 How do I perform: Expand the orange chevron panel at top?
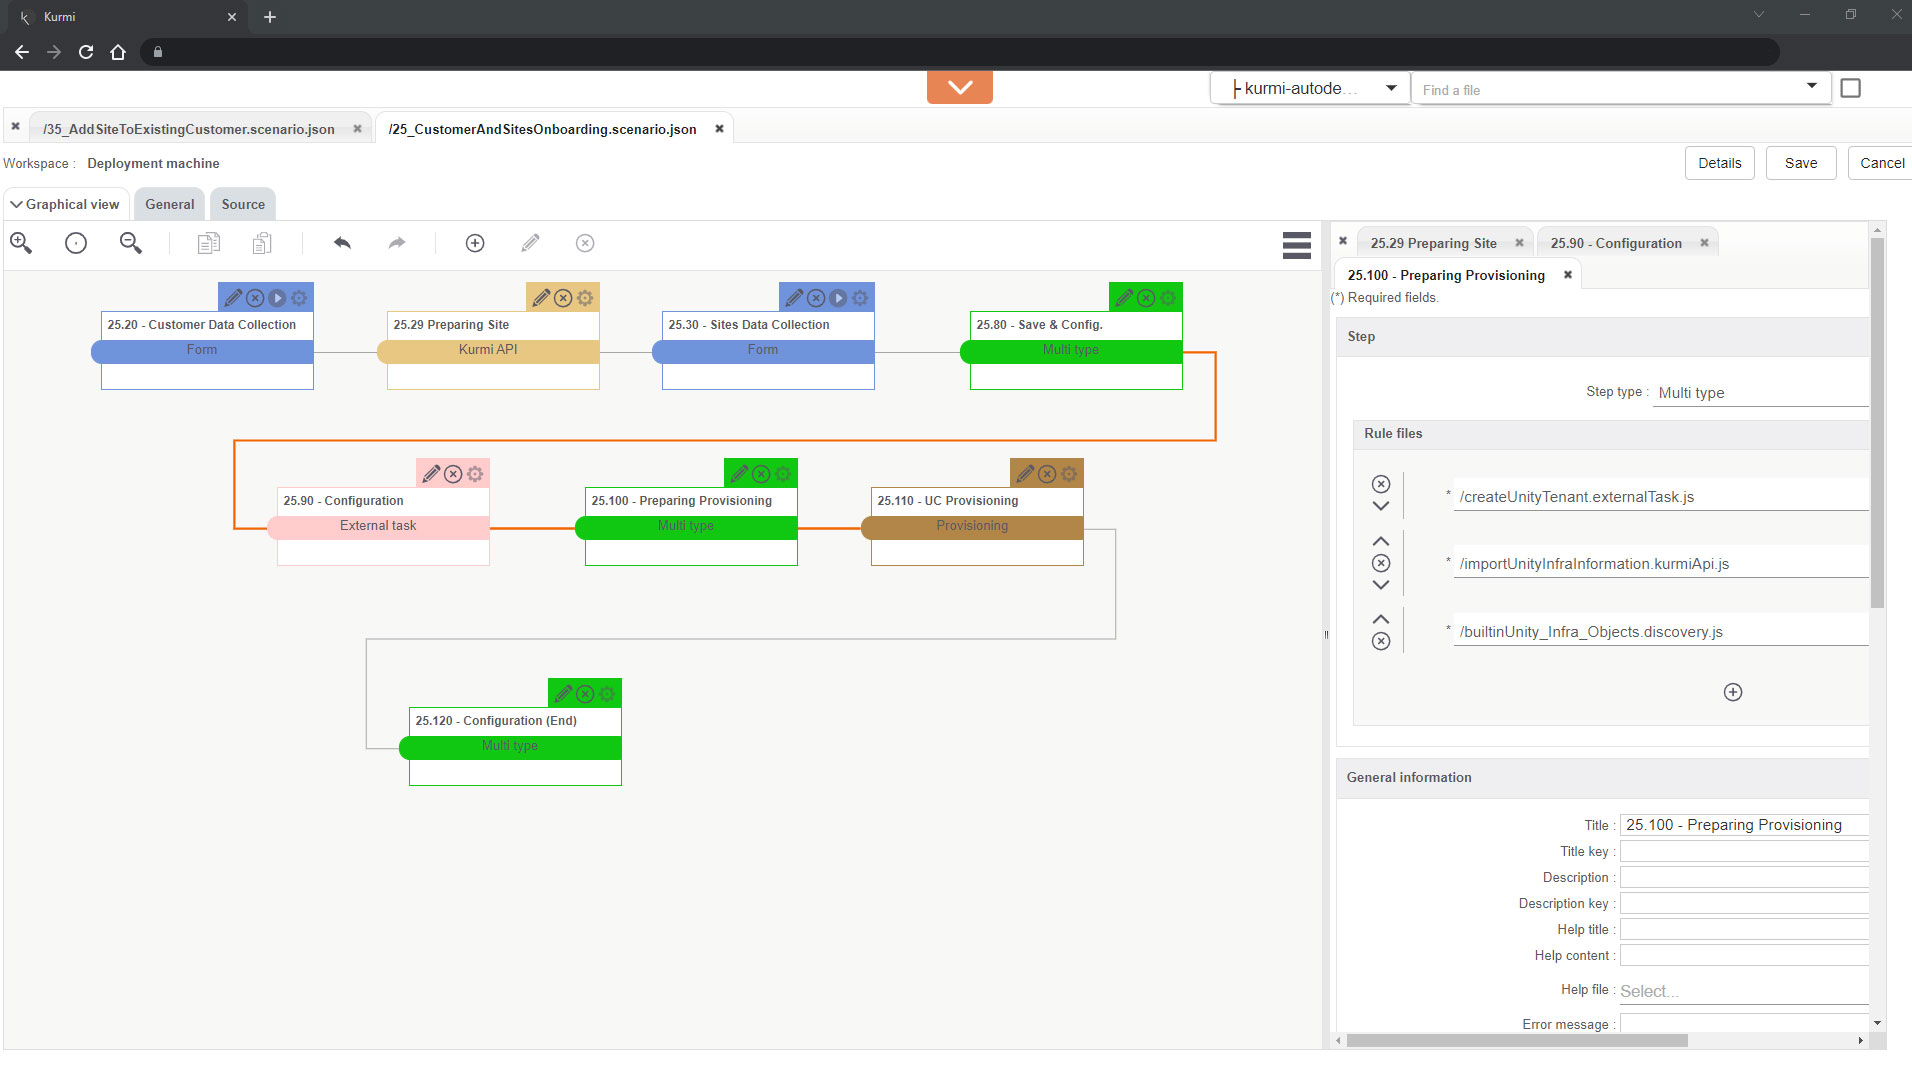pos(960,87)
